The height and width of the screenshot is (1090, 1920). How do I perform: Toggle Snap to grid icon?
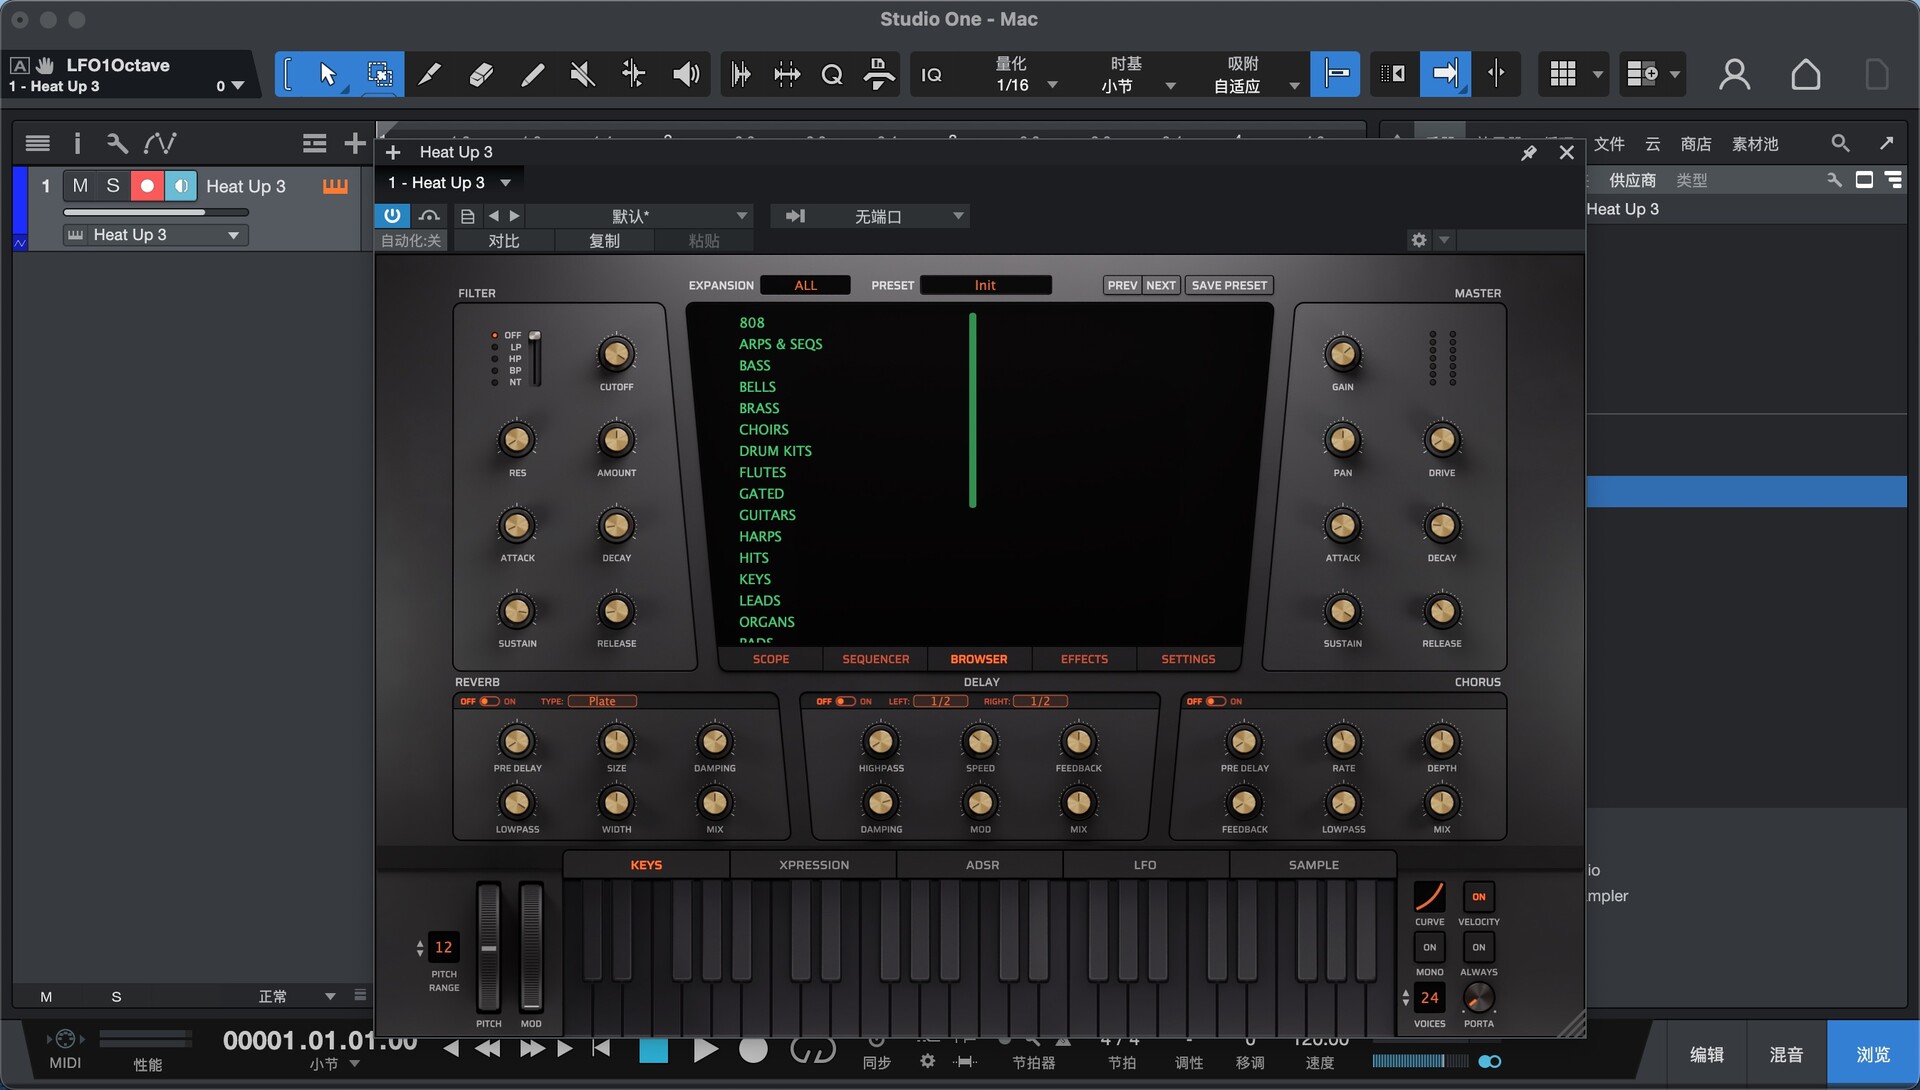[x=1335, y=74]
